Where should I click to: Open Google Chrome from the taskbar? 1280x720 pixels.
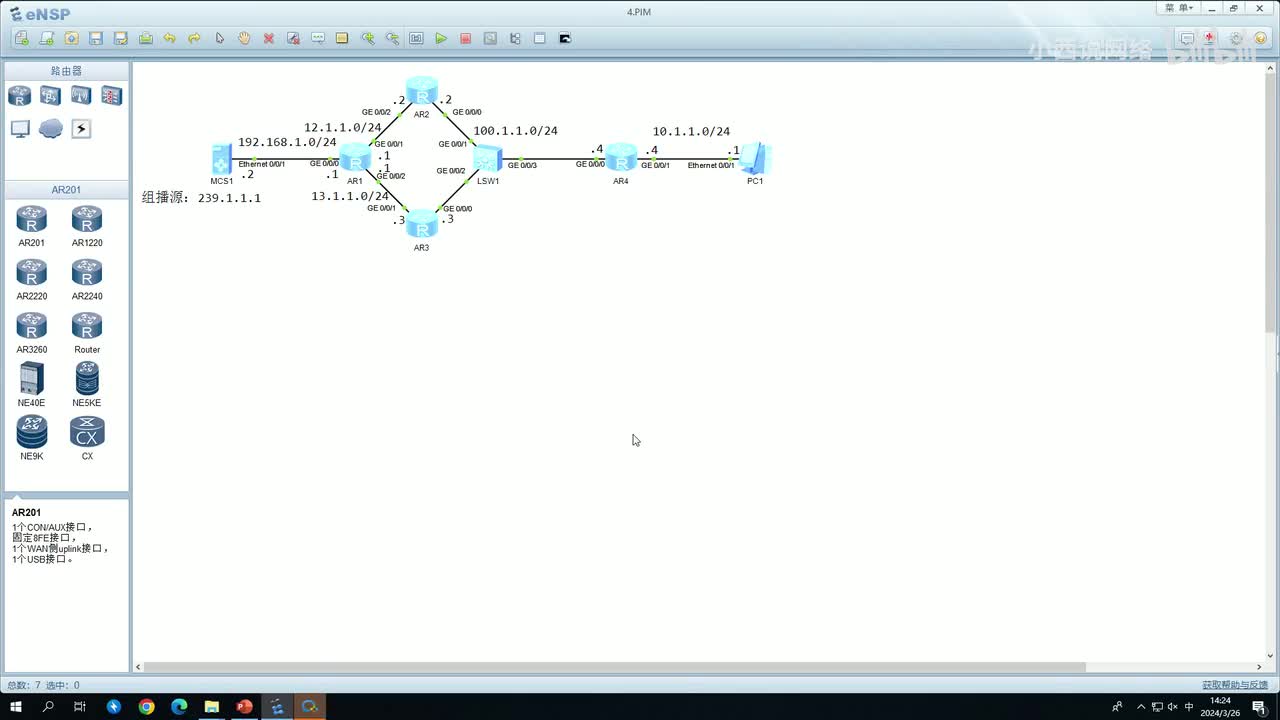pyautogui.click(x=147, y=707)
